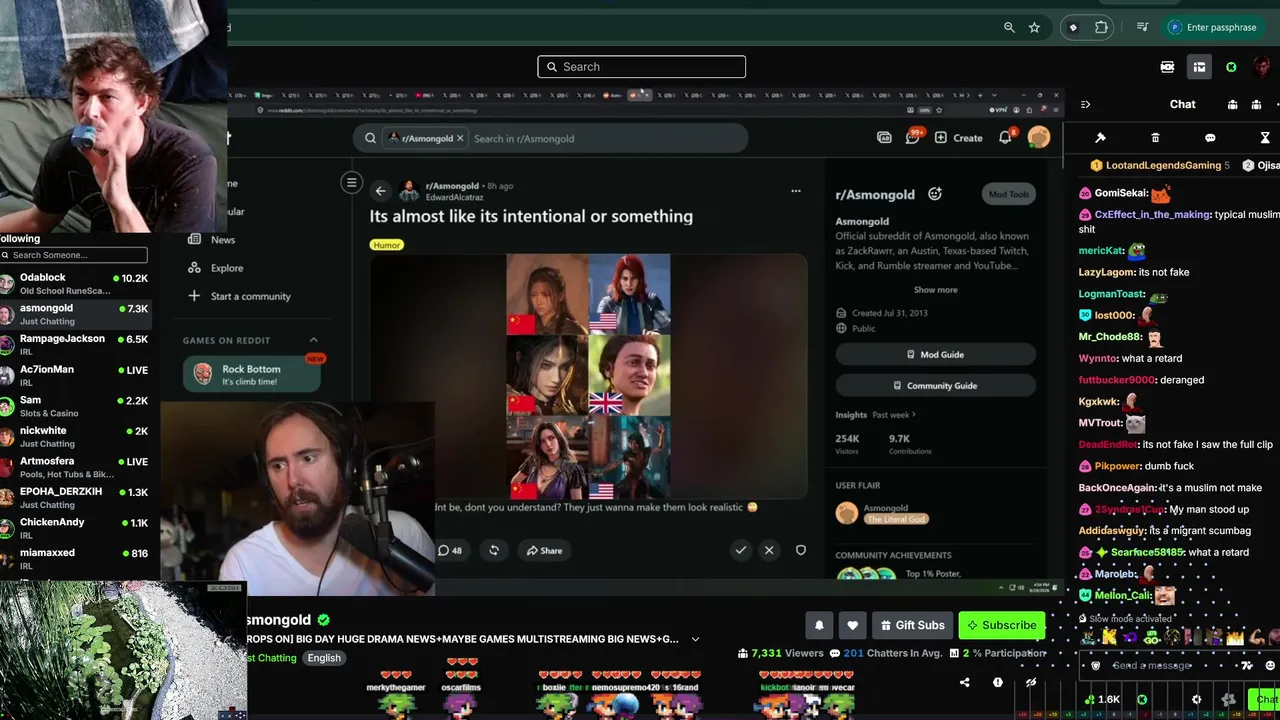Screen dimensions: 1280x720
Task: Share the stream with share icon
Action: (964, 682)
